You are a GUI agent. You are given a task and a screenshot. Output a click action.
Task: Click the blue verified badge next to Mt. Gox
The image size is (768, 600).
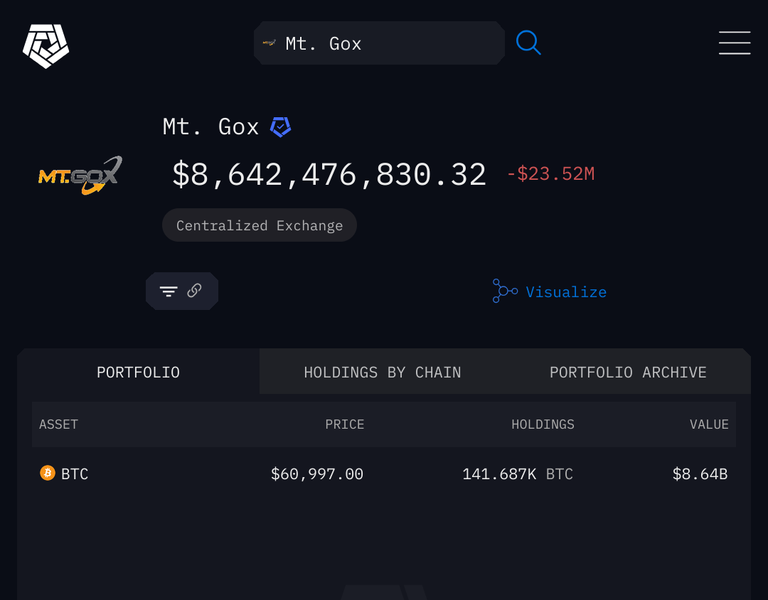point(281,127)
